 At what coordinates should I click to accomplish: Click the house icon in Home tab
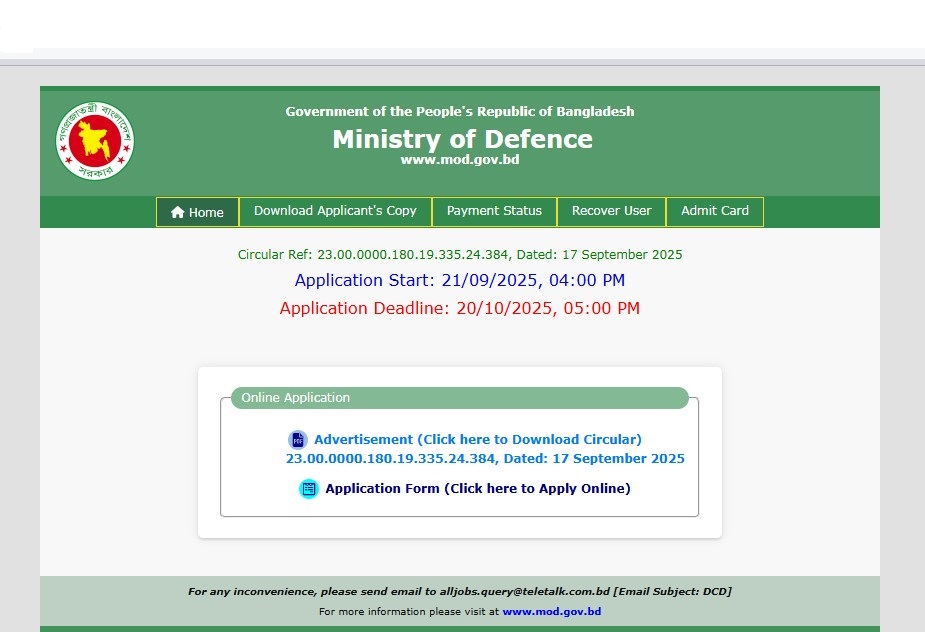[178, 212]
